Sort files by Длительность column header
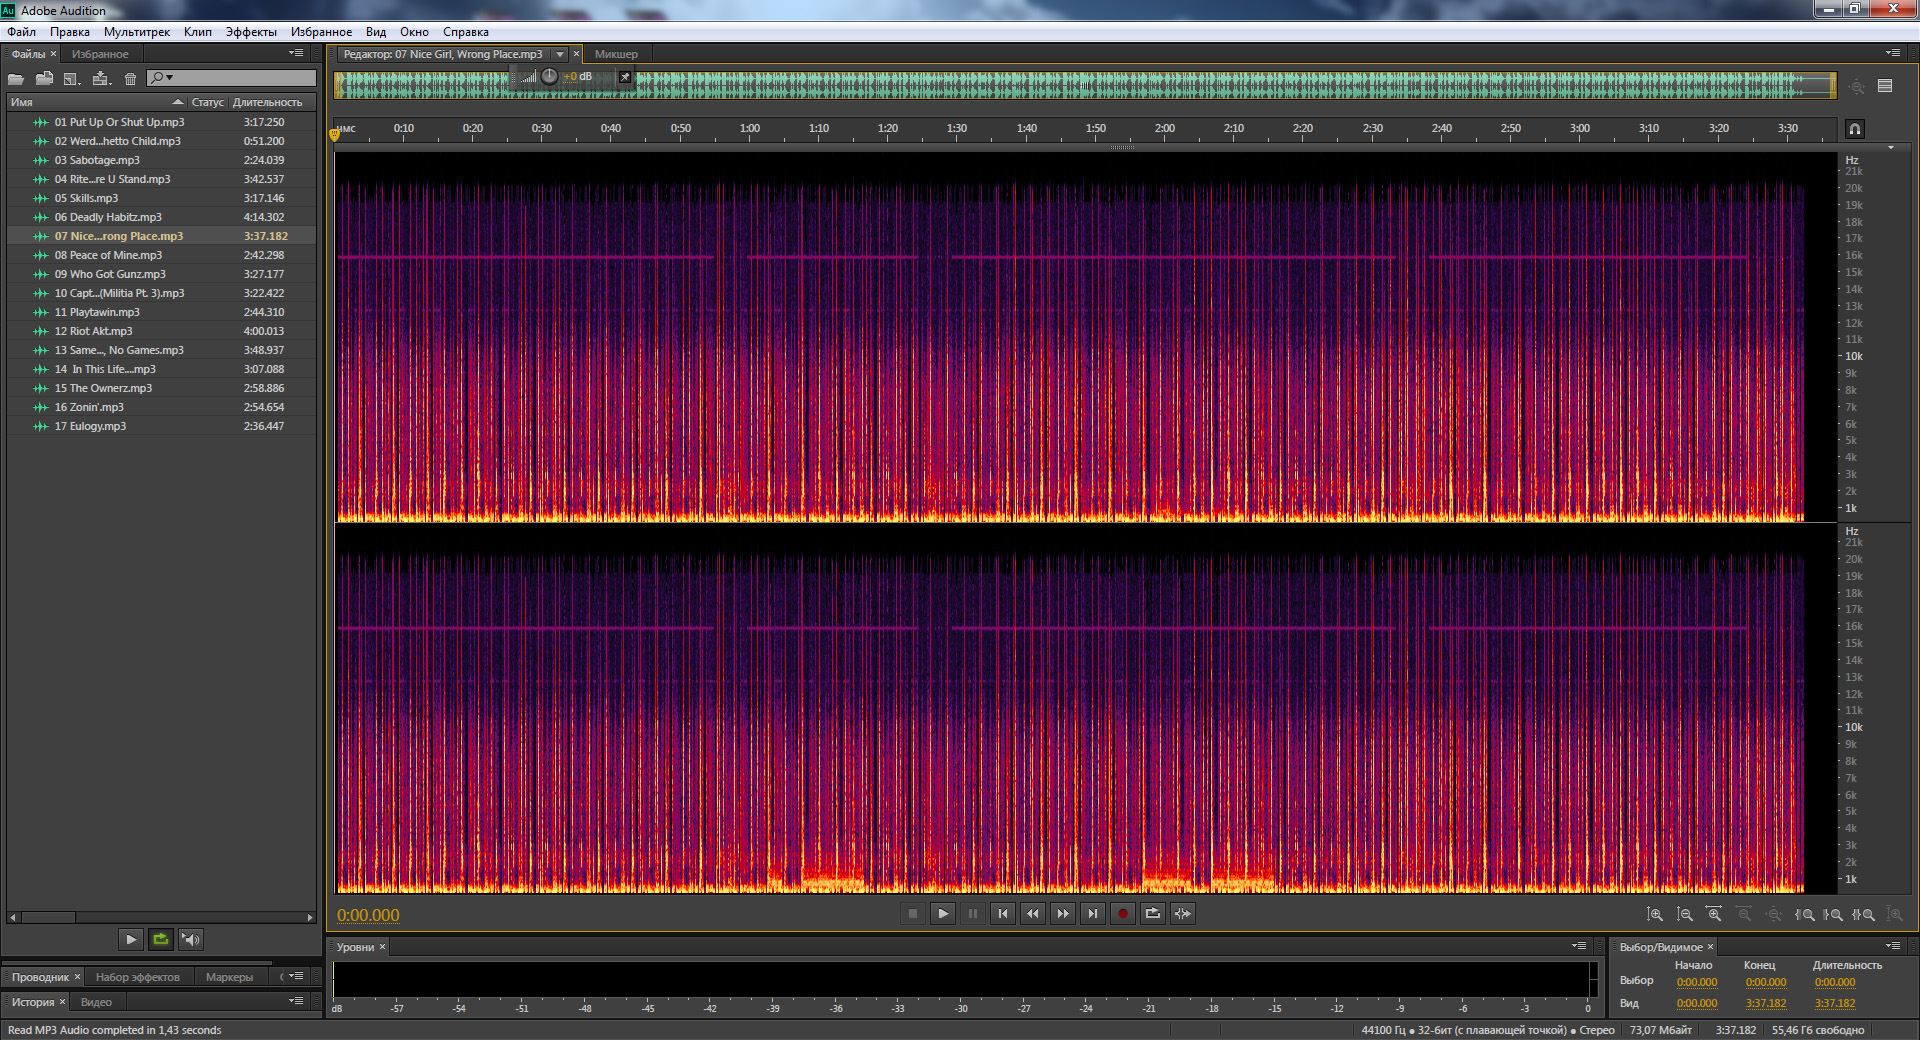 (267, 102)
